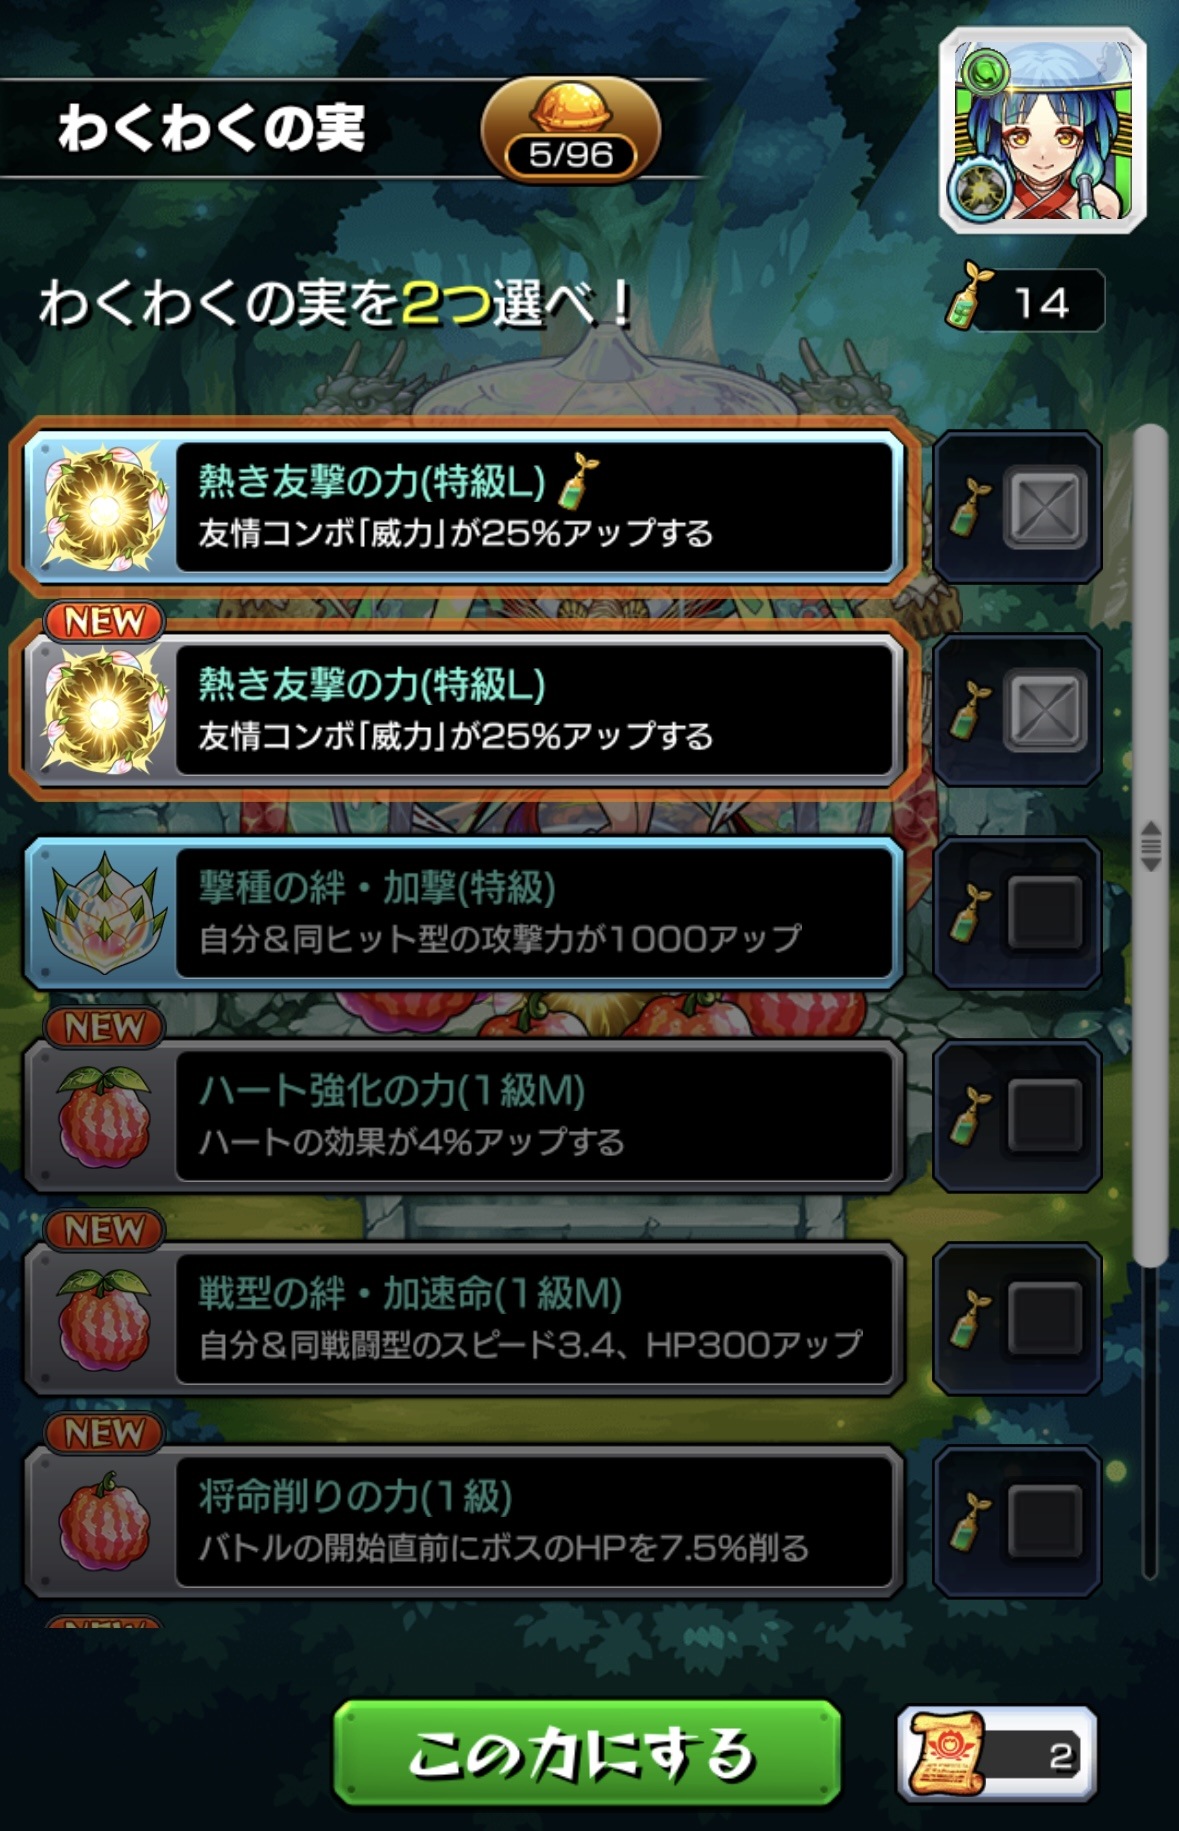This screenshot has height=1831, width=1179.
Task: Click the scrollbar handle on the fruit list
Action: tap(1151, 845)
